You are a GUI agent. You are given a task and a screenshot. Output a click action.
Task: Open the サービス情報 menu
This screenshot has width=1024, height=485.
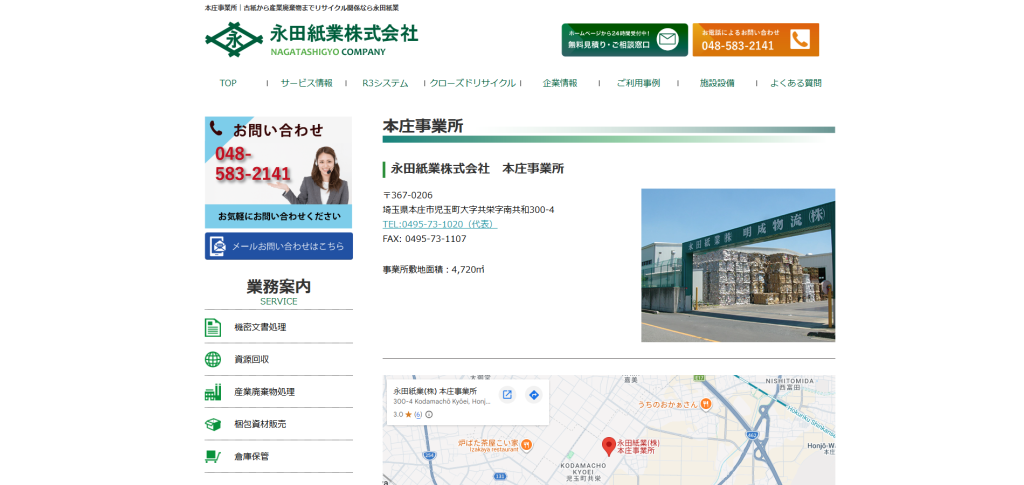coord(306,83)
